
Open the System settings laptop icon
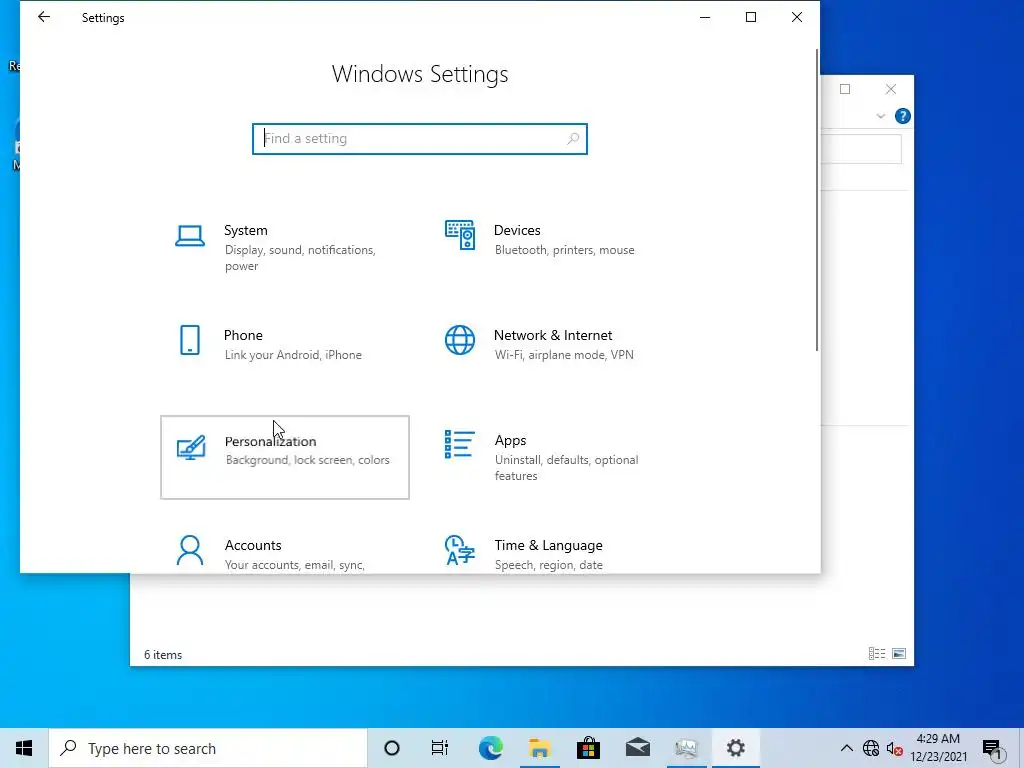190,236
